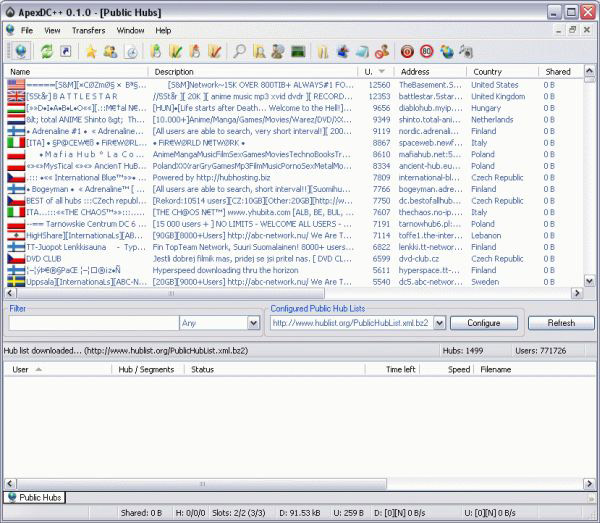This screenshot has width=600, height=523.
Task: Open ADL Search toolbar icon
Action: (x=259, y=52)
